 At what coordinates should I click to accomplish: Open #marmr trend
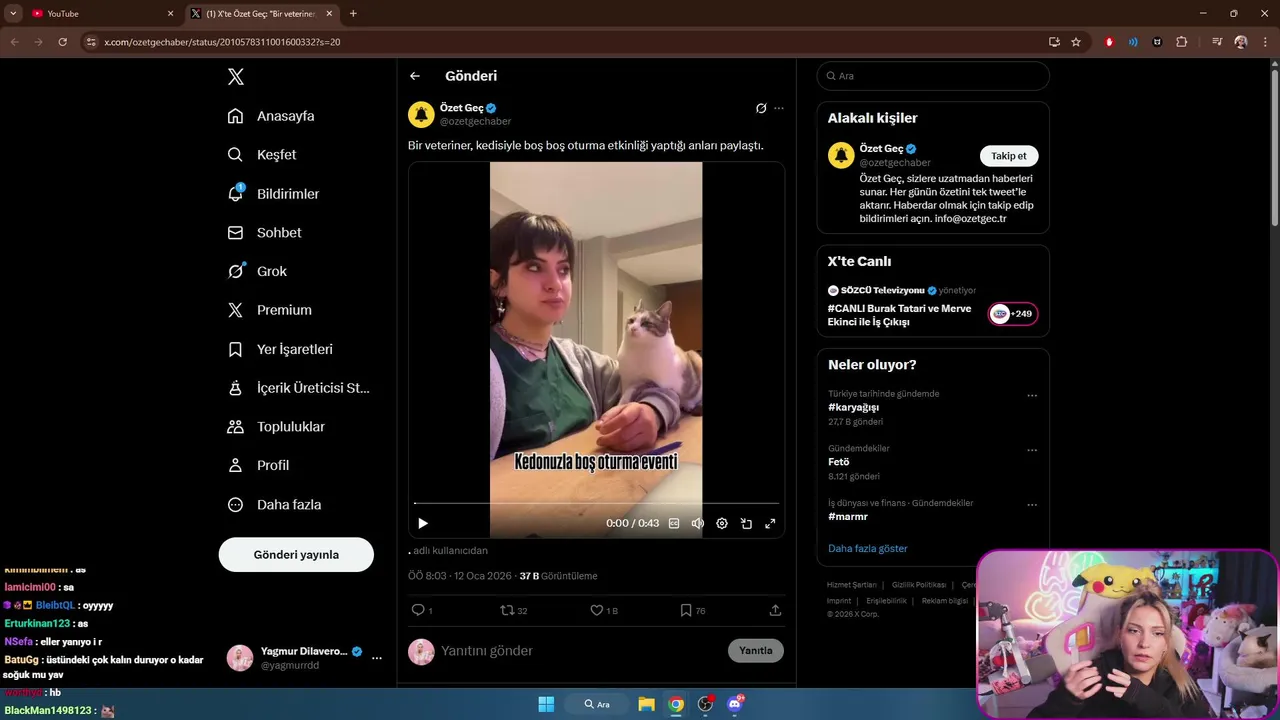click(848, 517)
